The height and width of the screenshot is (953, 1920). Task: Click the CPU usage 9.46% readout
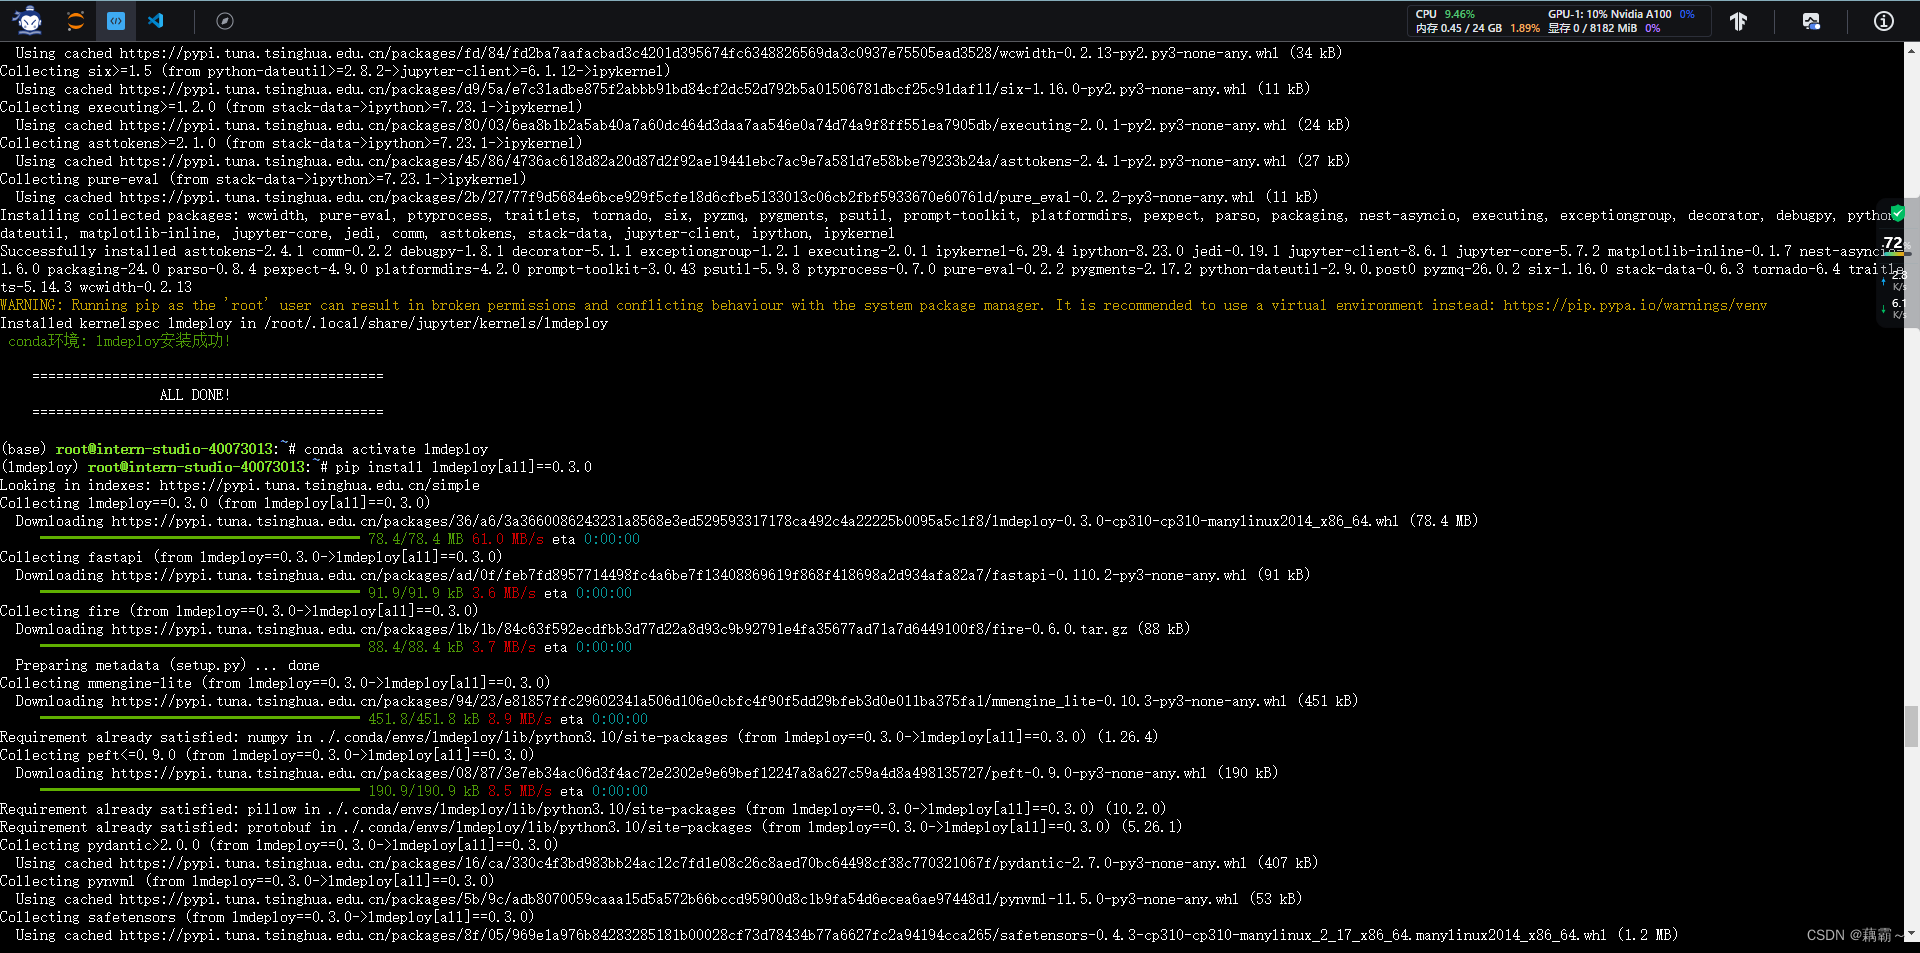[x=1445, y=14]
